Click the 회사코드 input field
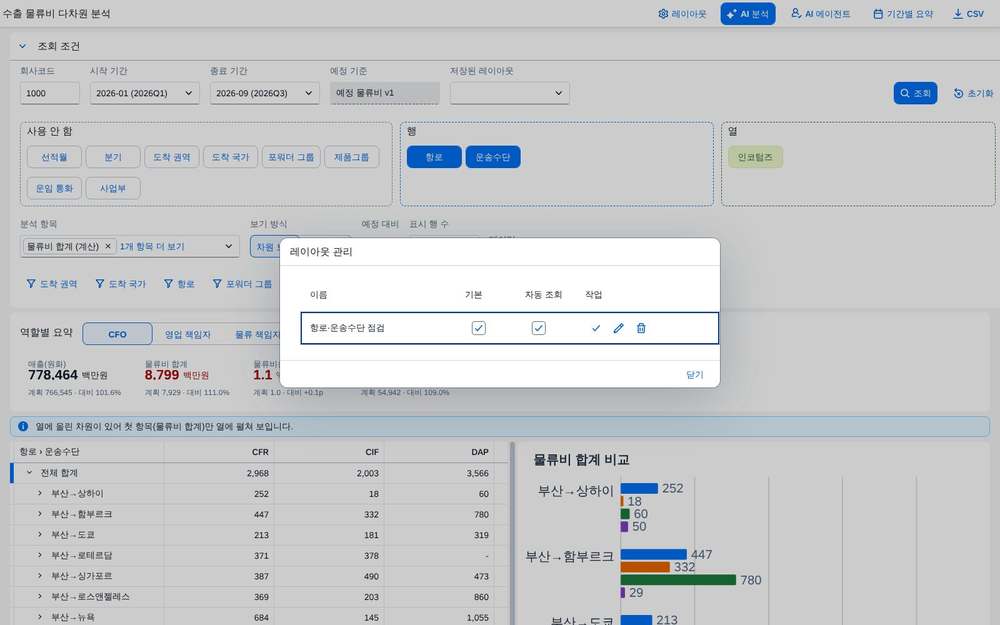1000x625 pixels. click(x=50, y=93)
